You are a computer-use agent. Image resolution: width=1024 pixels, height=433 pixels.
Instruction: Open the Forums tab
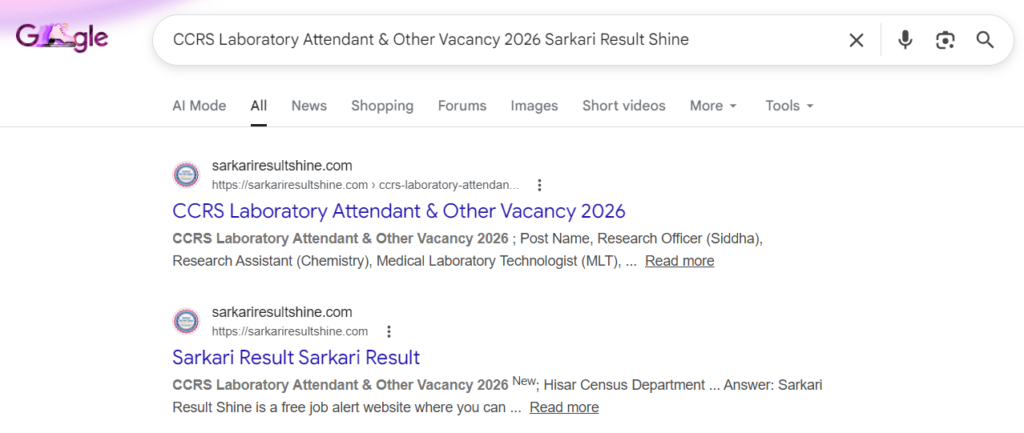click(462, 105)
